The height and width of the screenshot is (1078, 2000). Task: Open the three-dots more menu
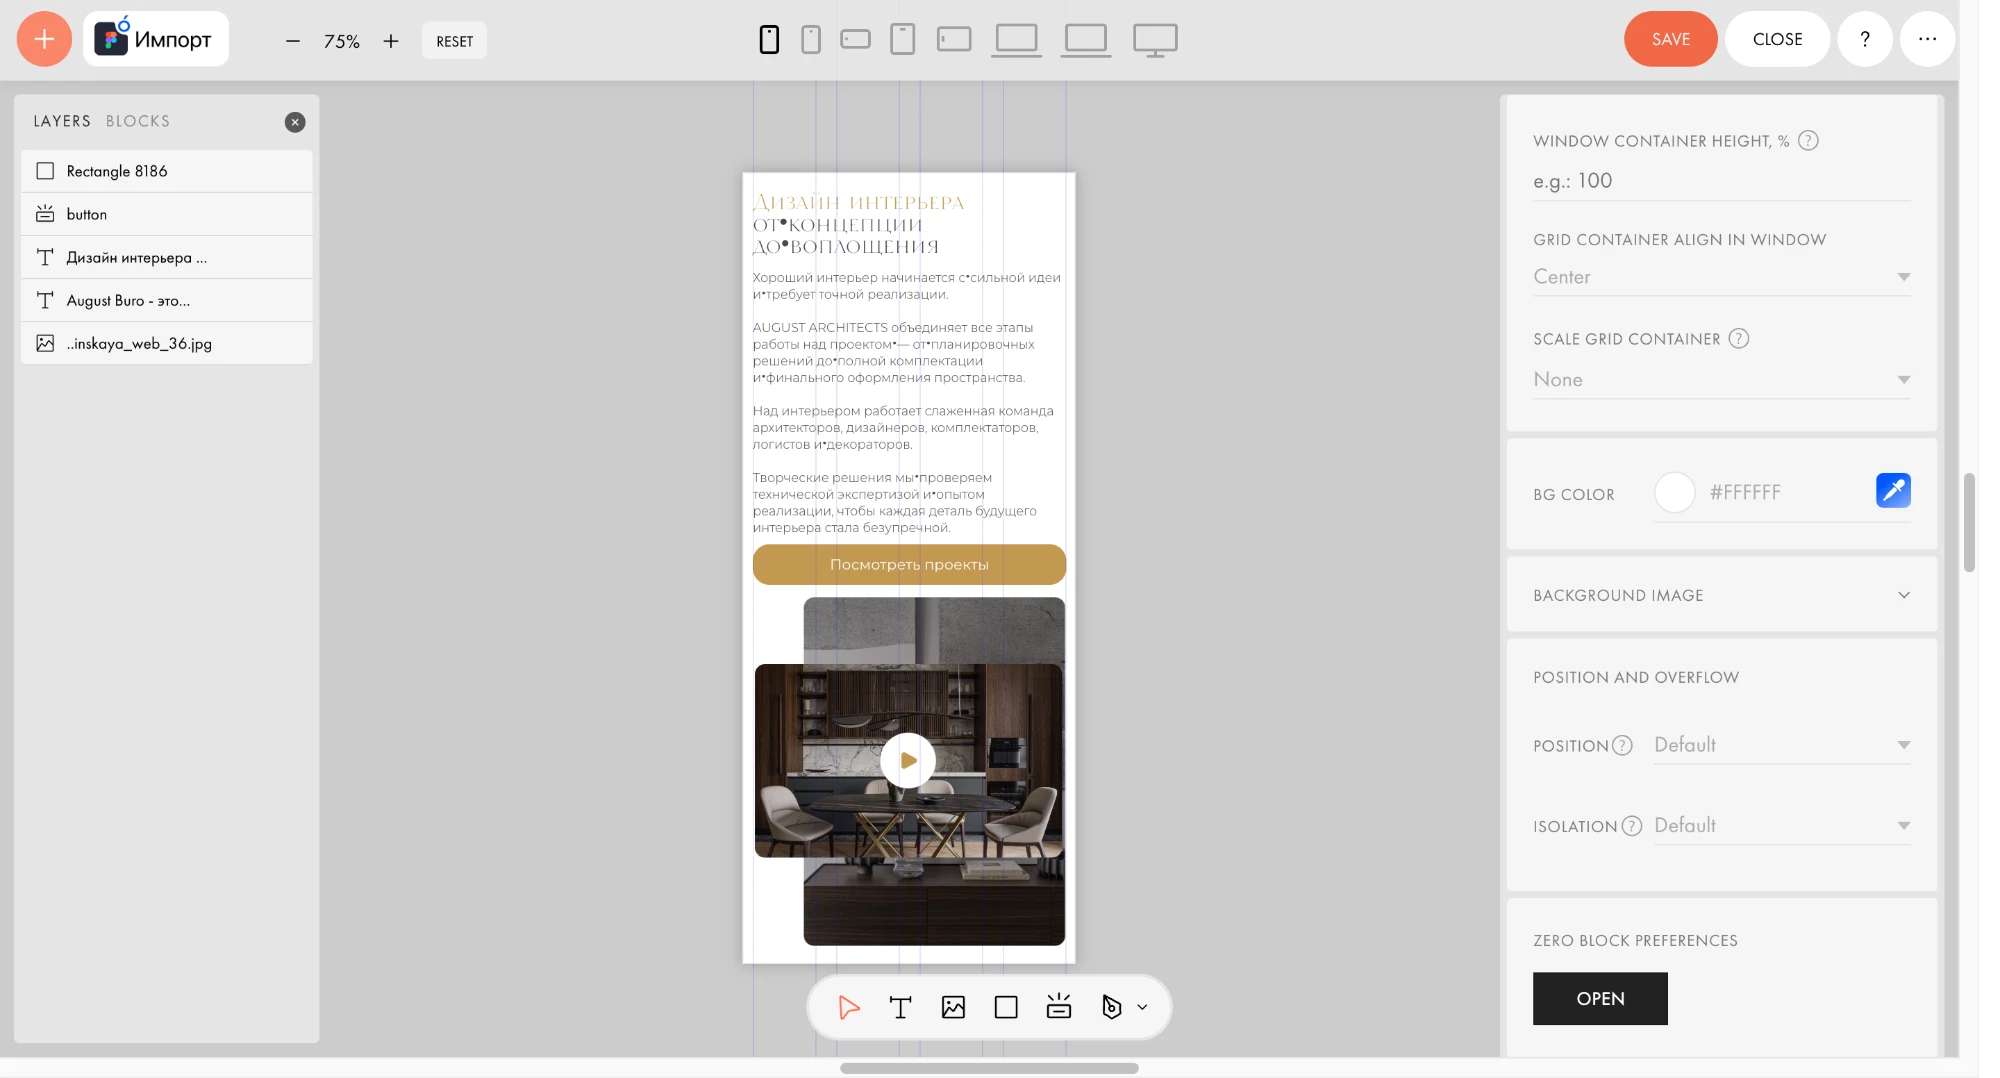point(1927,39)
